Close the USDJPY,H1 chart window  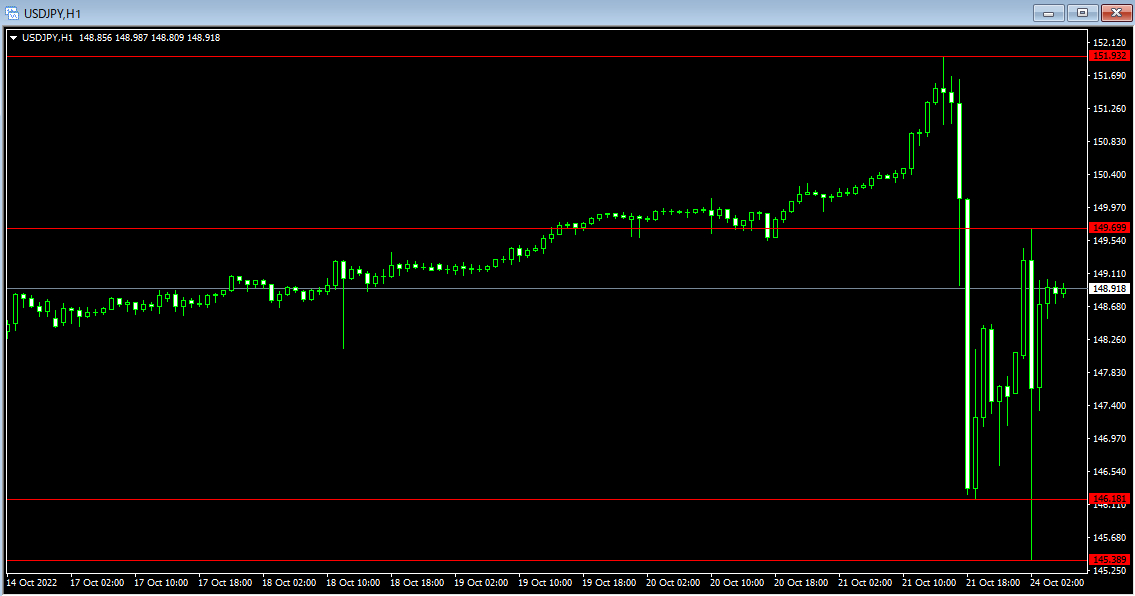click(1116, 13)
